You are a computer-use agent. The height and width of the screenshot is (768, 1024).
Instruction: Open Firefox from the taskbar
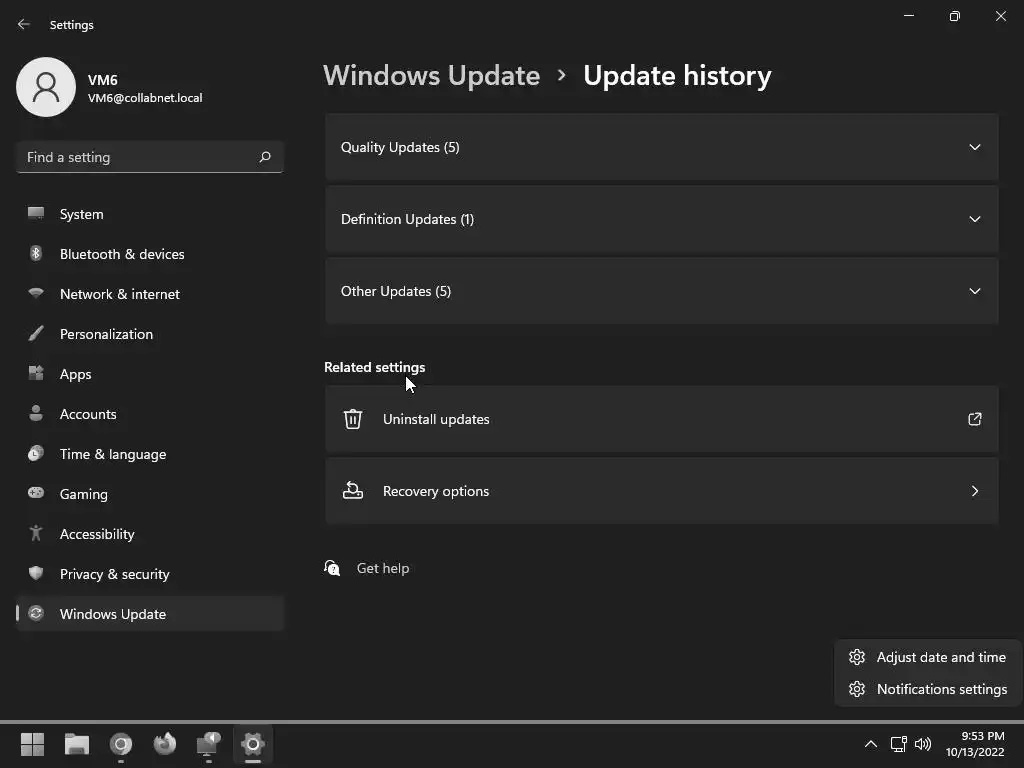click(x=165, y=744)
